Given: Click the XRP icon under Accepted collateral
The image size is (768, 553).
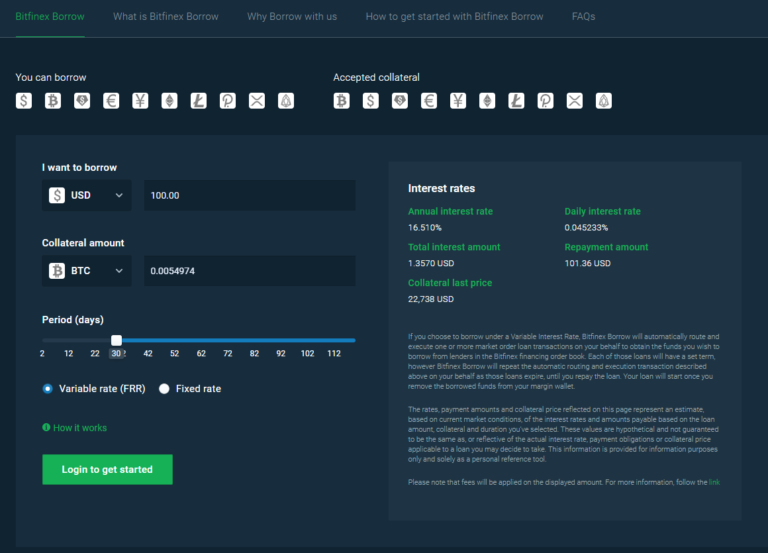Looking at the screenshot, I should point(574,100).
